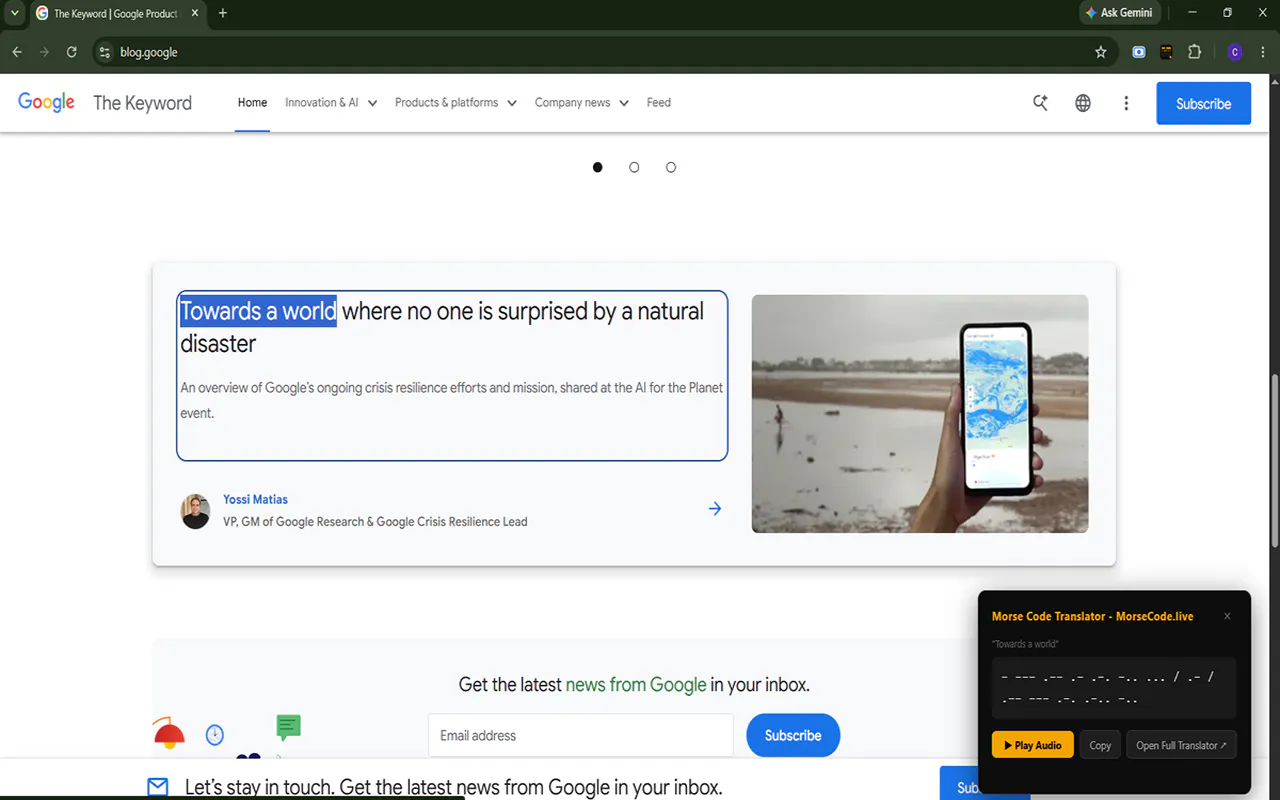
Task: Click the author title VP, GM text
Action: pyautogui.click(x=375, y=521)
